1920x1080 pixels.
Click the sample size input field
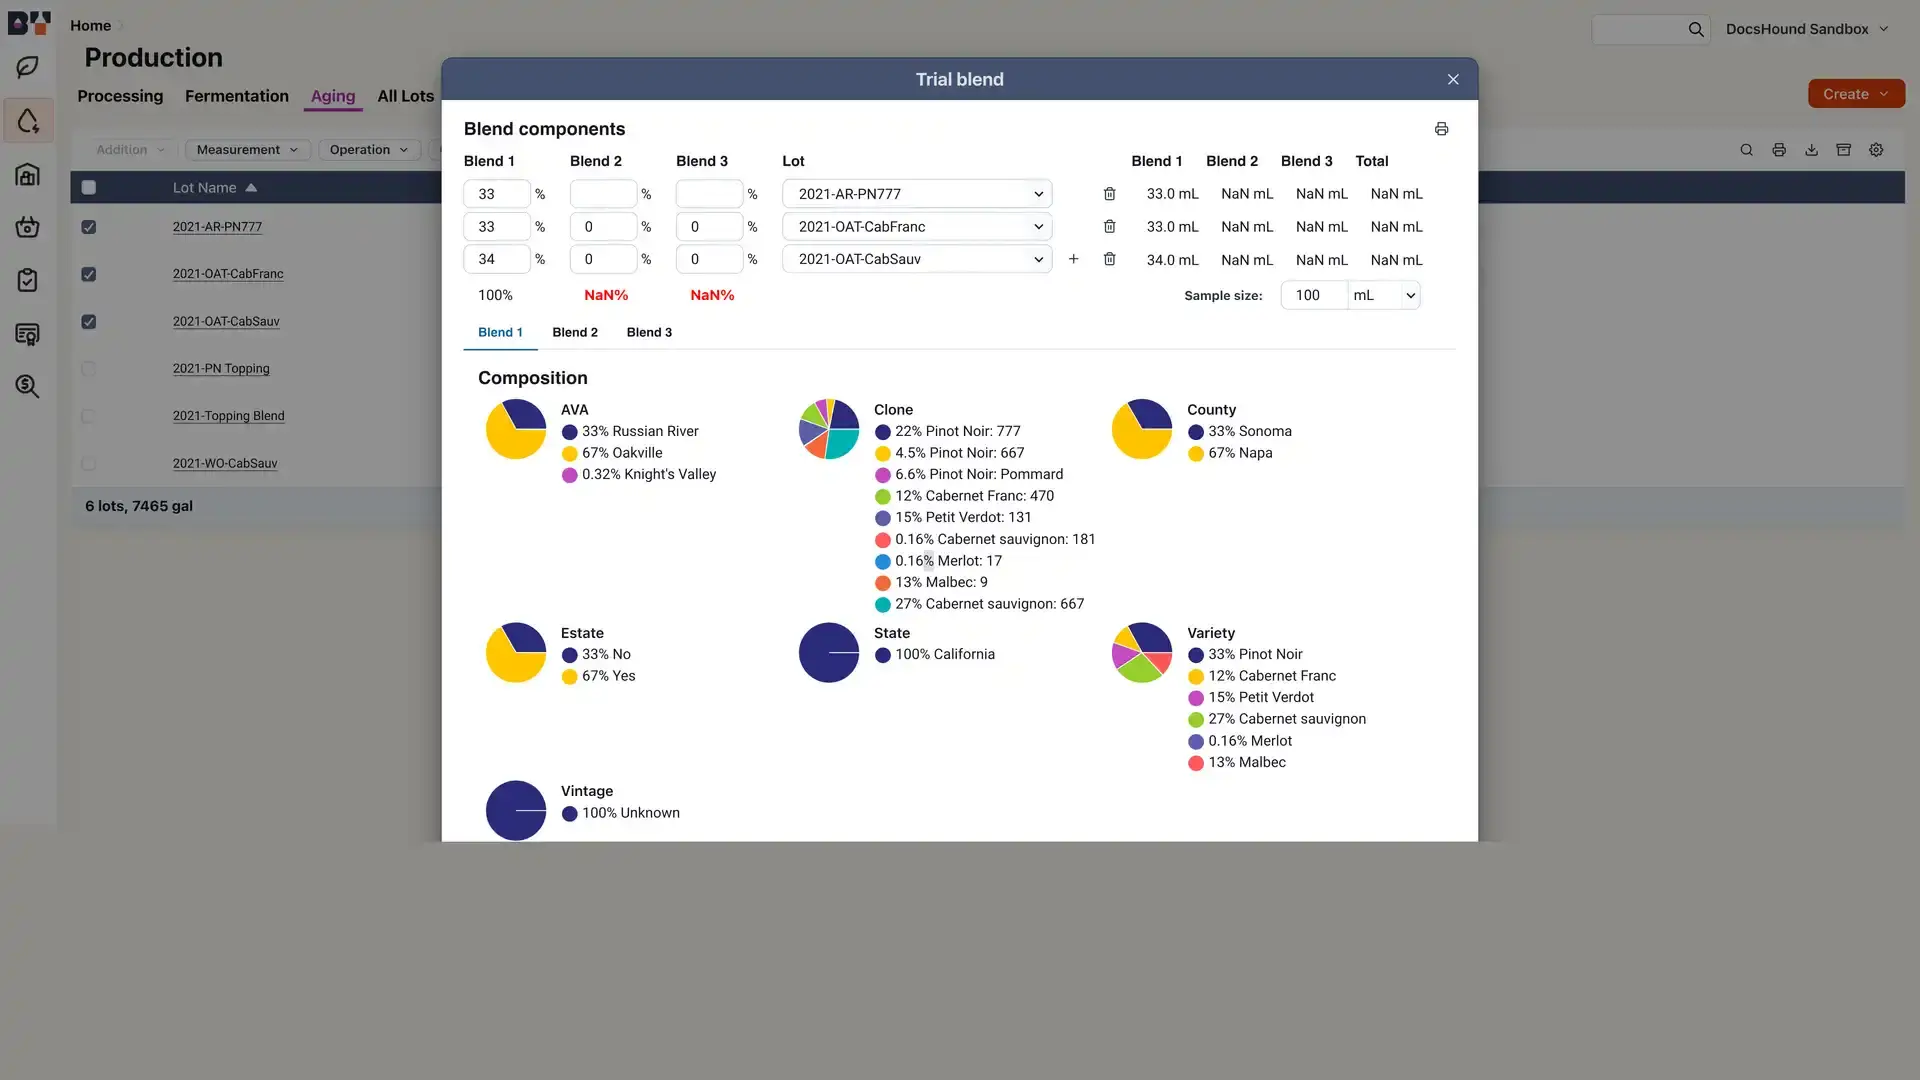[1309, 294]
